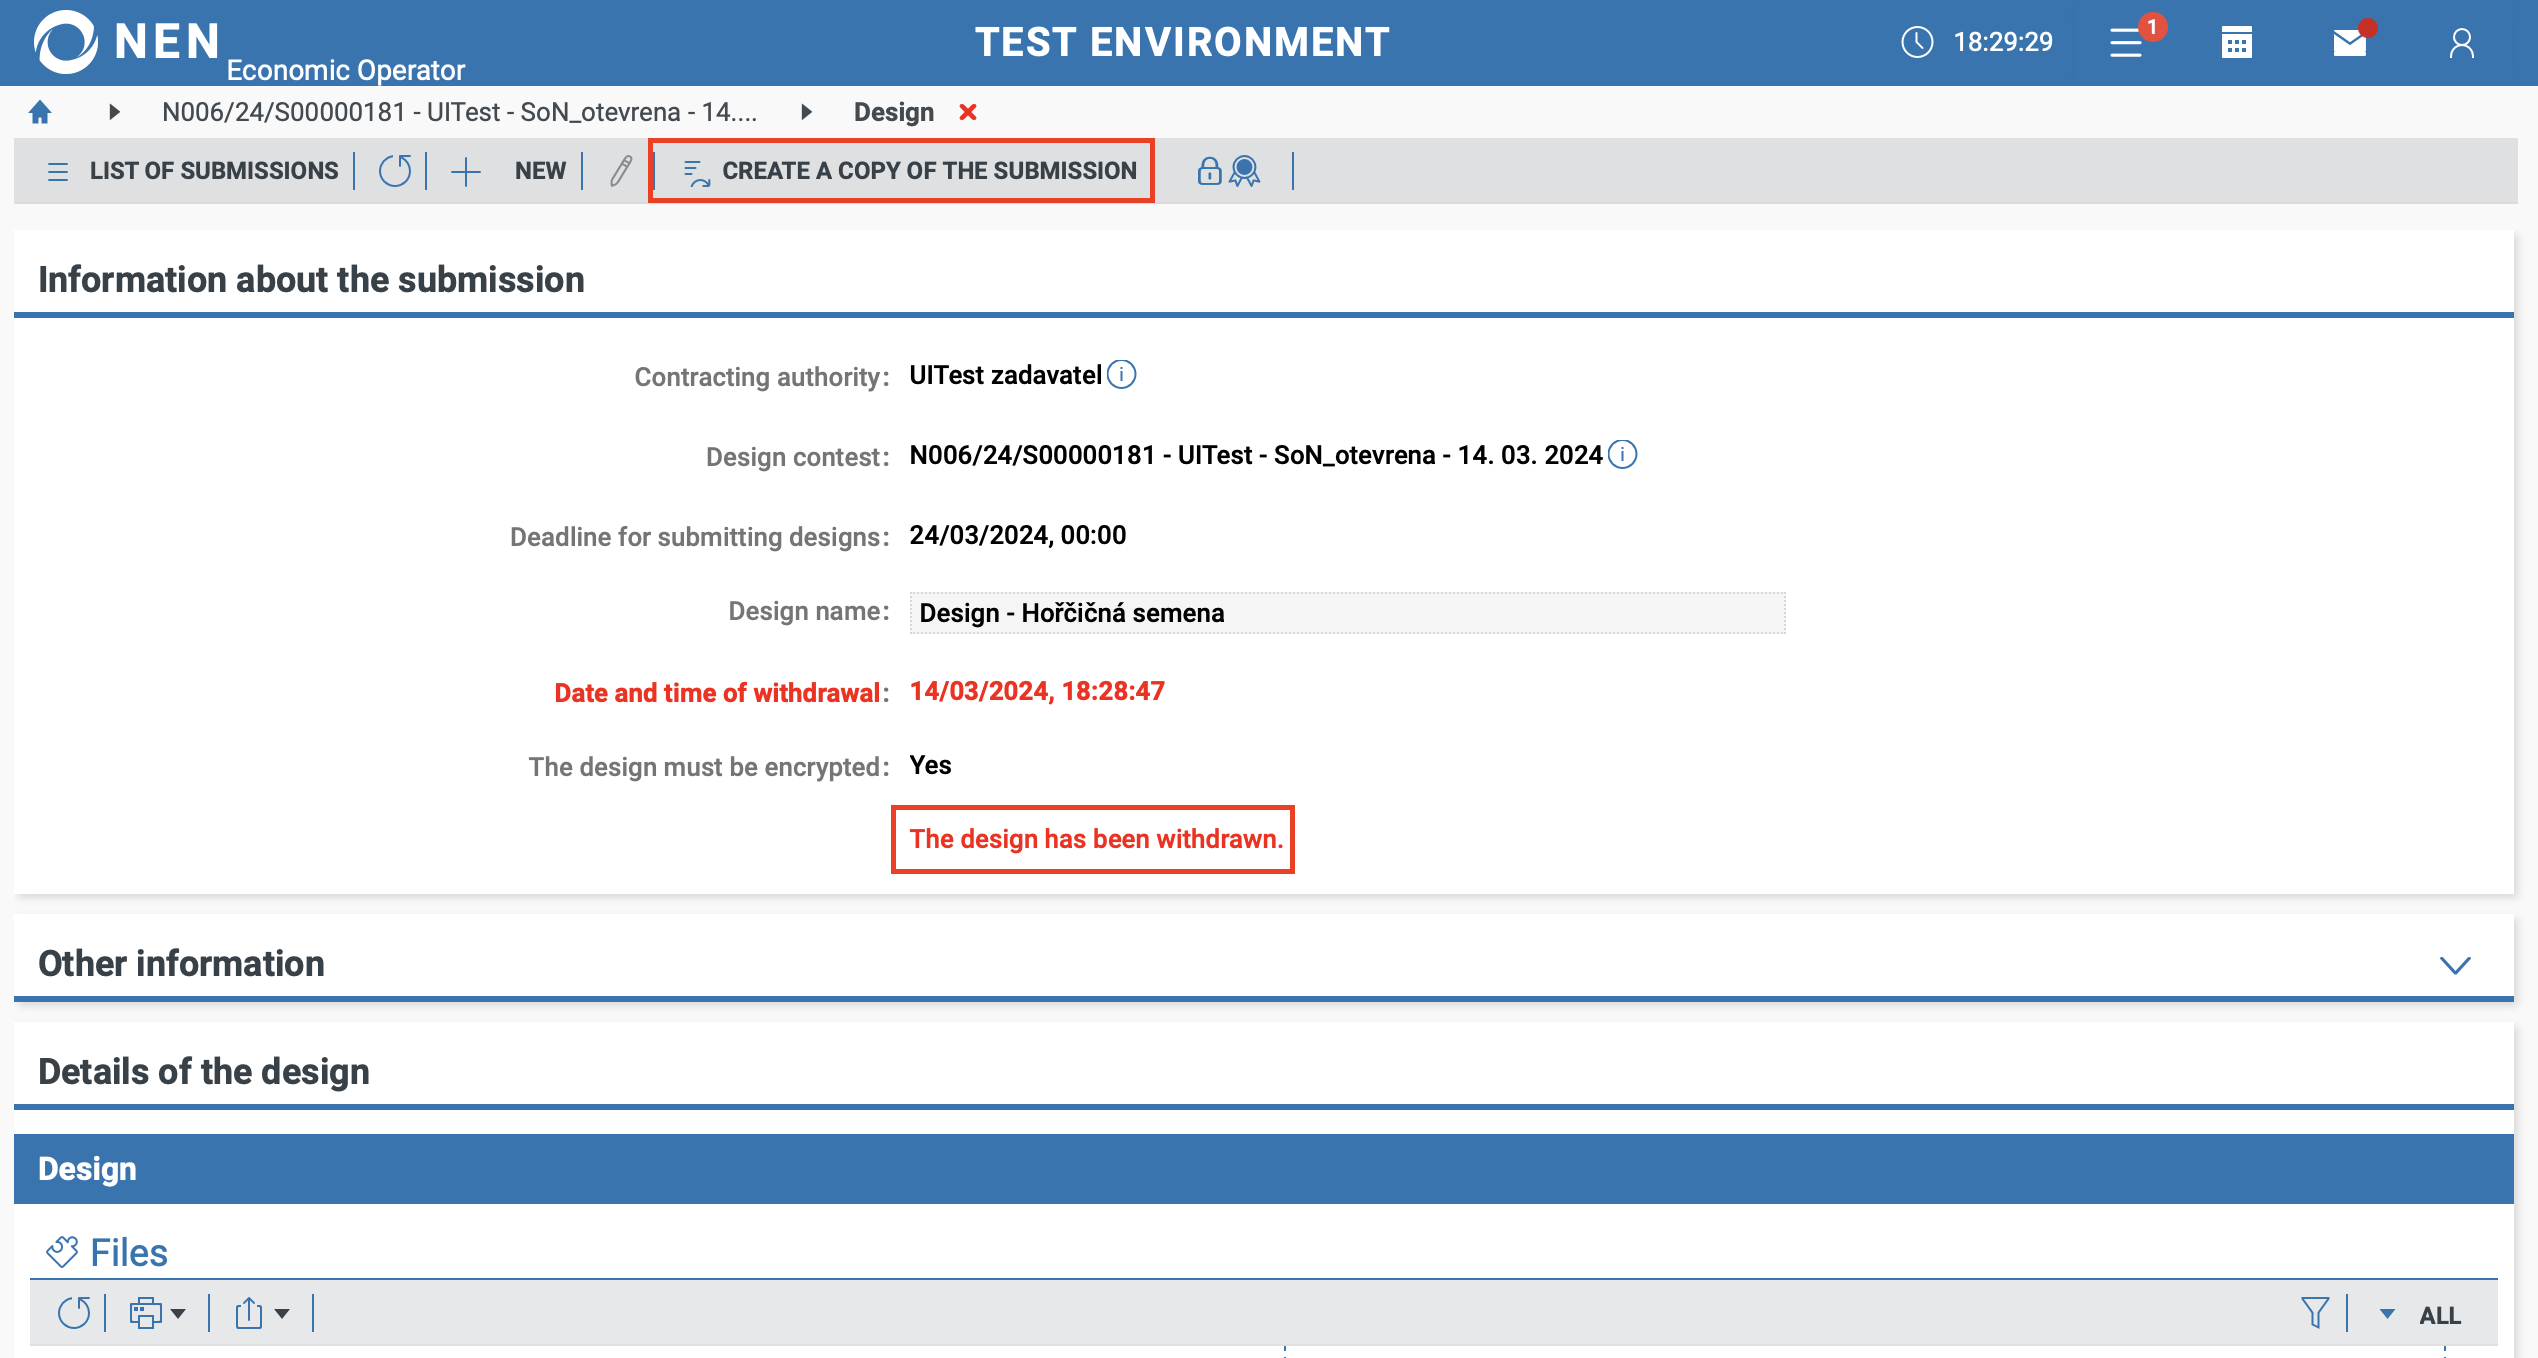Close the Design breadcrumb tab with the red X
2538x1358 pixels.
967,112
